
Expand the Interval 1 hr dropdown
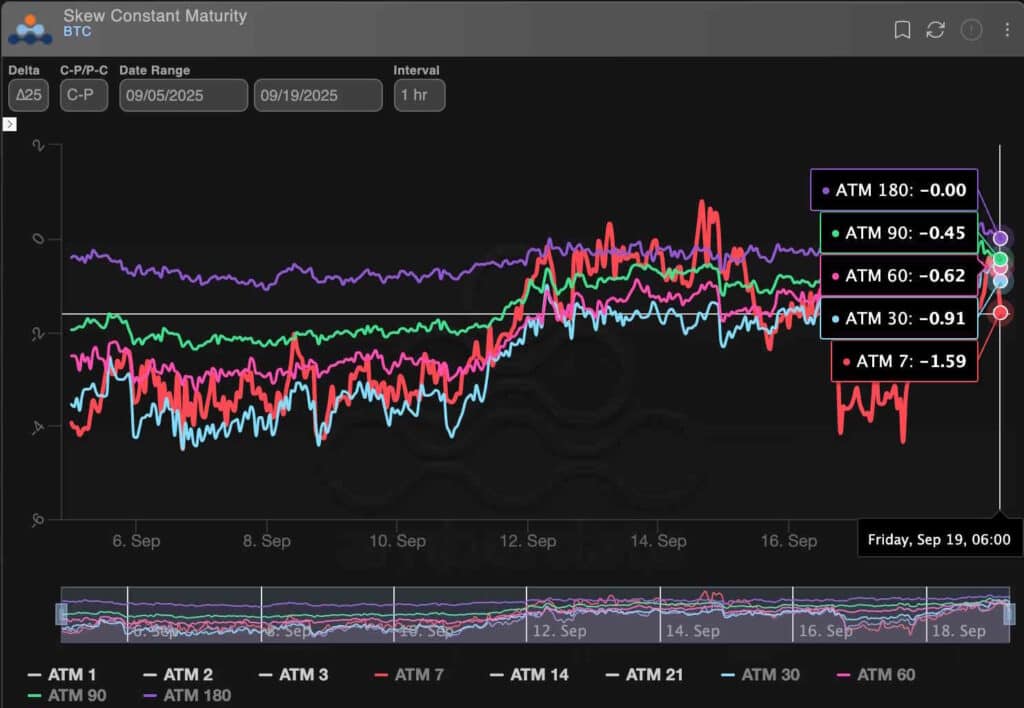tap(419, 96)
